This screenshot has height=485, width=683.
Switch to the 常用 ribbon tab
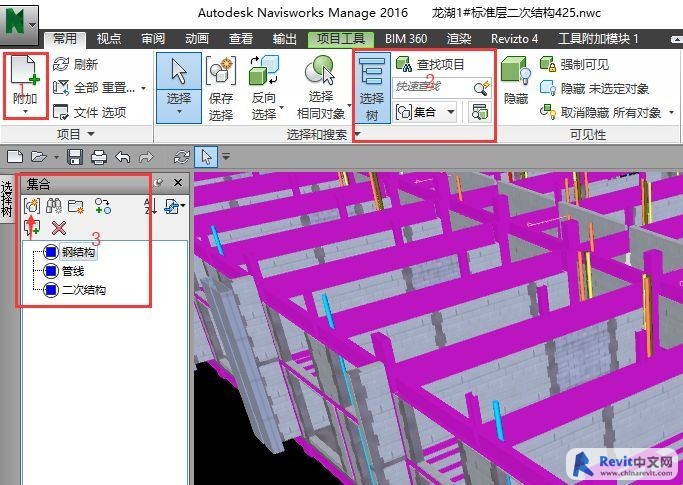[x=65, y=39]
